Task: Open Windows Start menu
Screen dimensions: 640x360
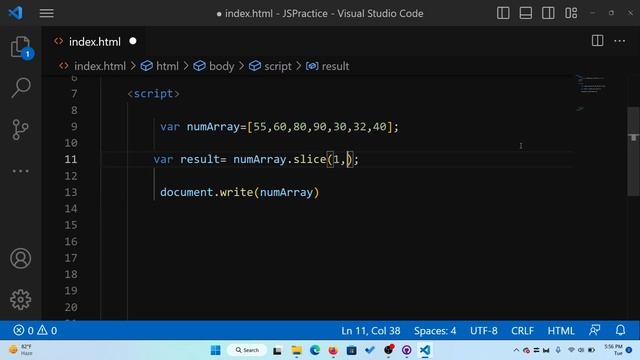Action: tap(216, 350)
